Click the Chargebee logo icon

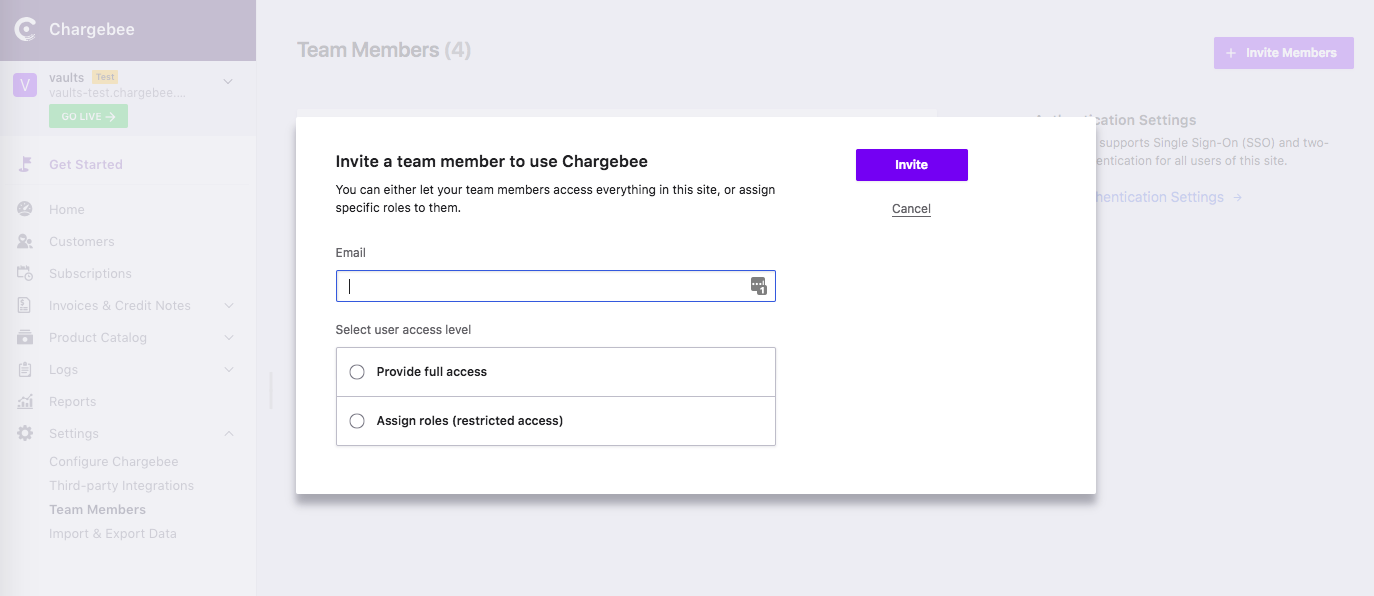25,30
